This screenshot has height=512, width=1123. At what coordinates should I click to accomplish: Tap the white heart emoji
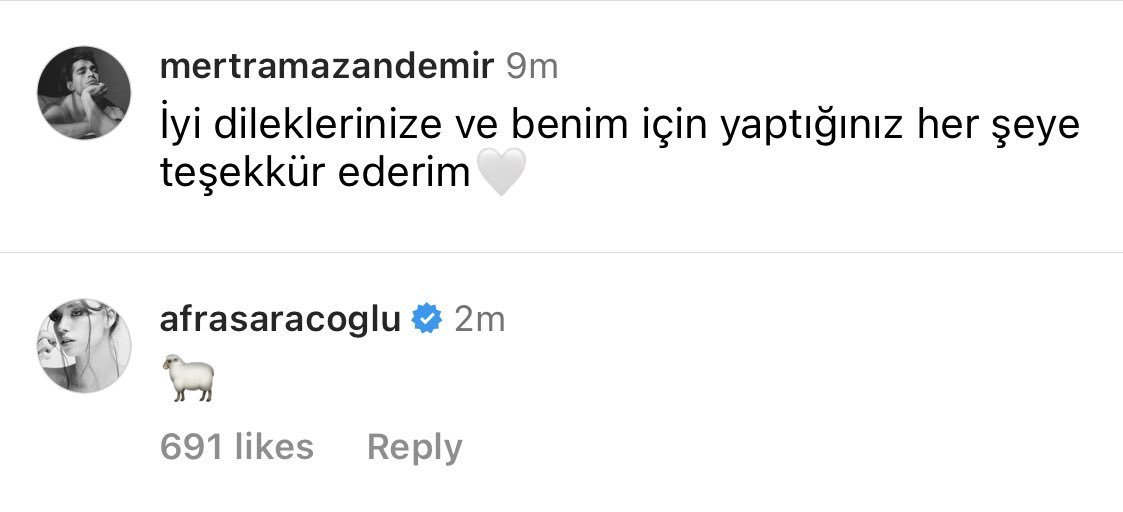point(501,173)
